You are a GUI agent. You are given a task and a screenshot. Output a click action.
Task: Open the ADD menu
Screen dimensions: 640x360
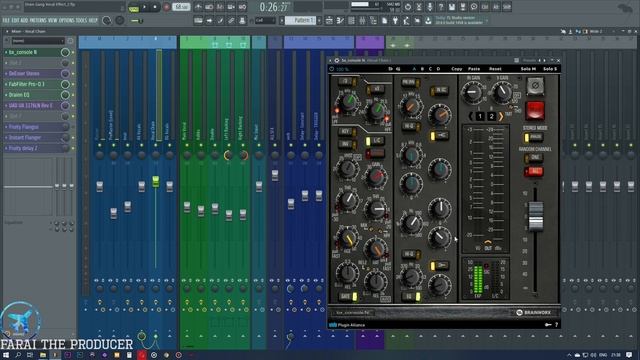click(24, 20)
